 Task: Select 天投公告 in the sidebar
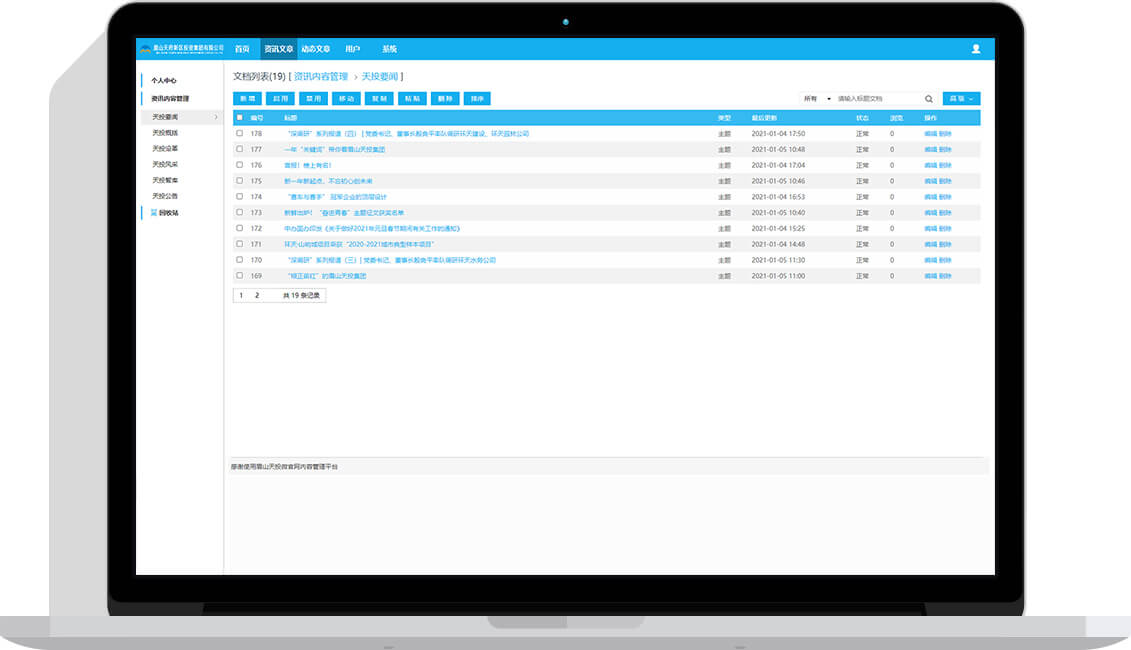165,196
